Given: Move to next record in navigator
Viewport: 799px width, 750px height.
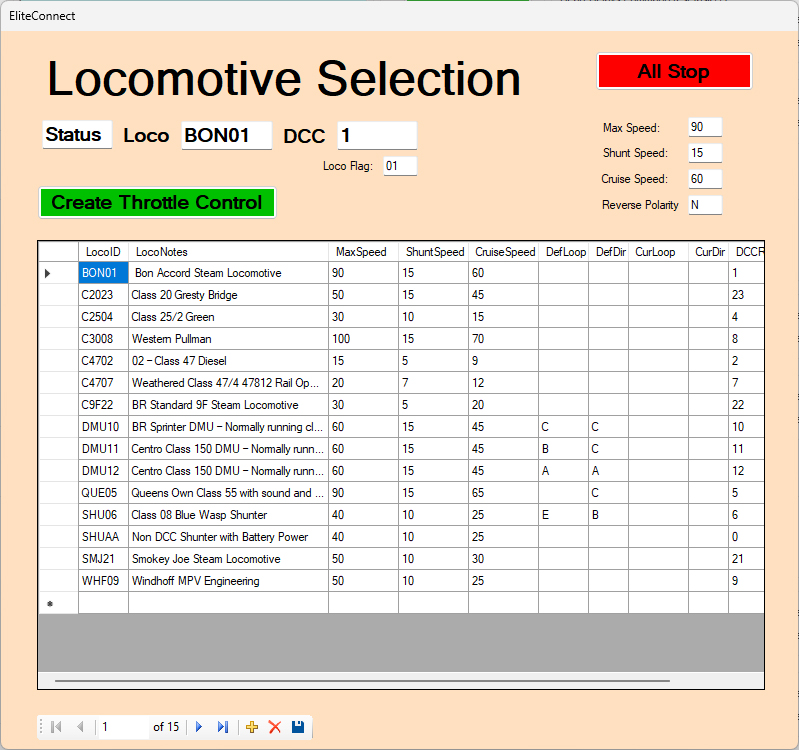Looking at the screenshot, I should pos(199,727).
